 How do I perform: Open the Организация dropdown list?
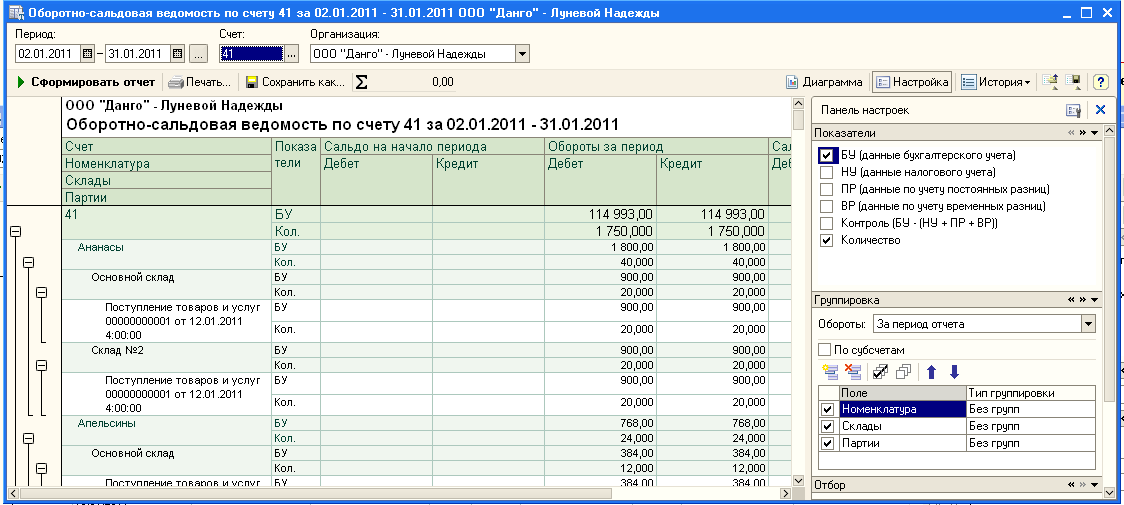tap(523, 54)
